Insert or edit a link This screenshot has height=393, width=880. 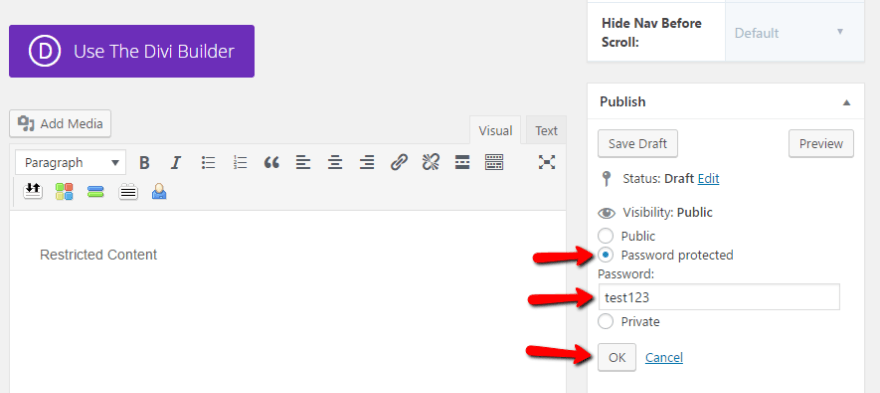pos(398,163)
